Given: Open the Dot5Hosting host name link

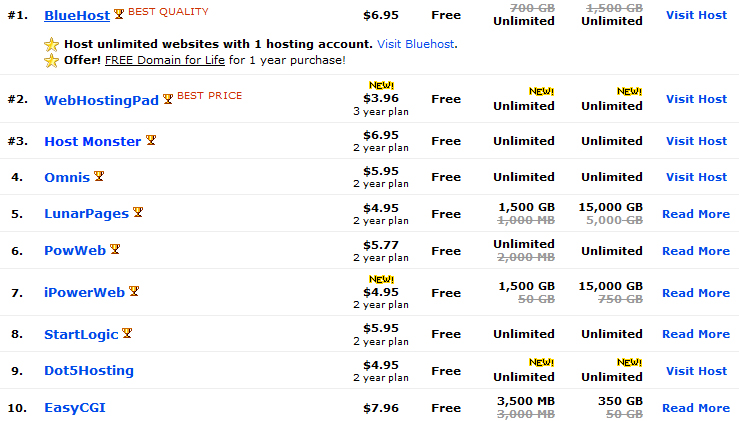Looking at the screenshot, I should tap(89, 371).
